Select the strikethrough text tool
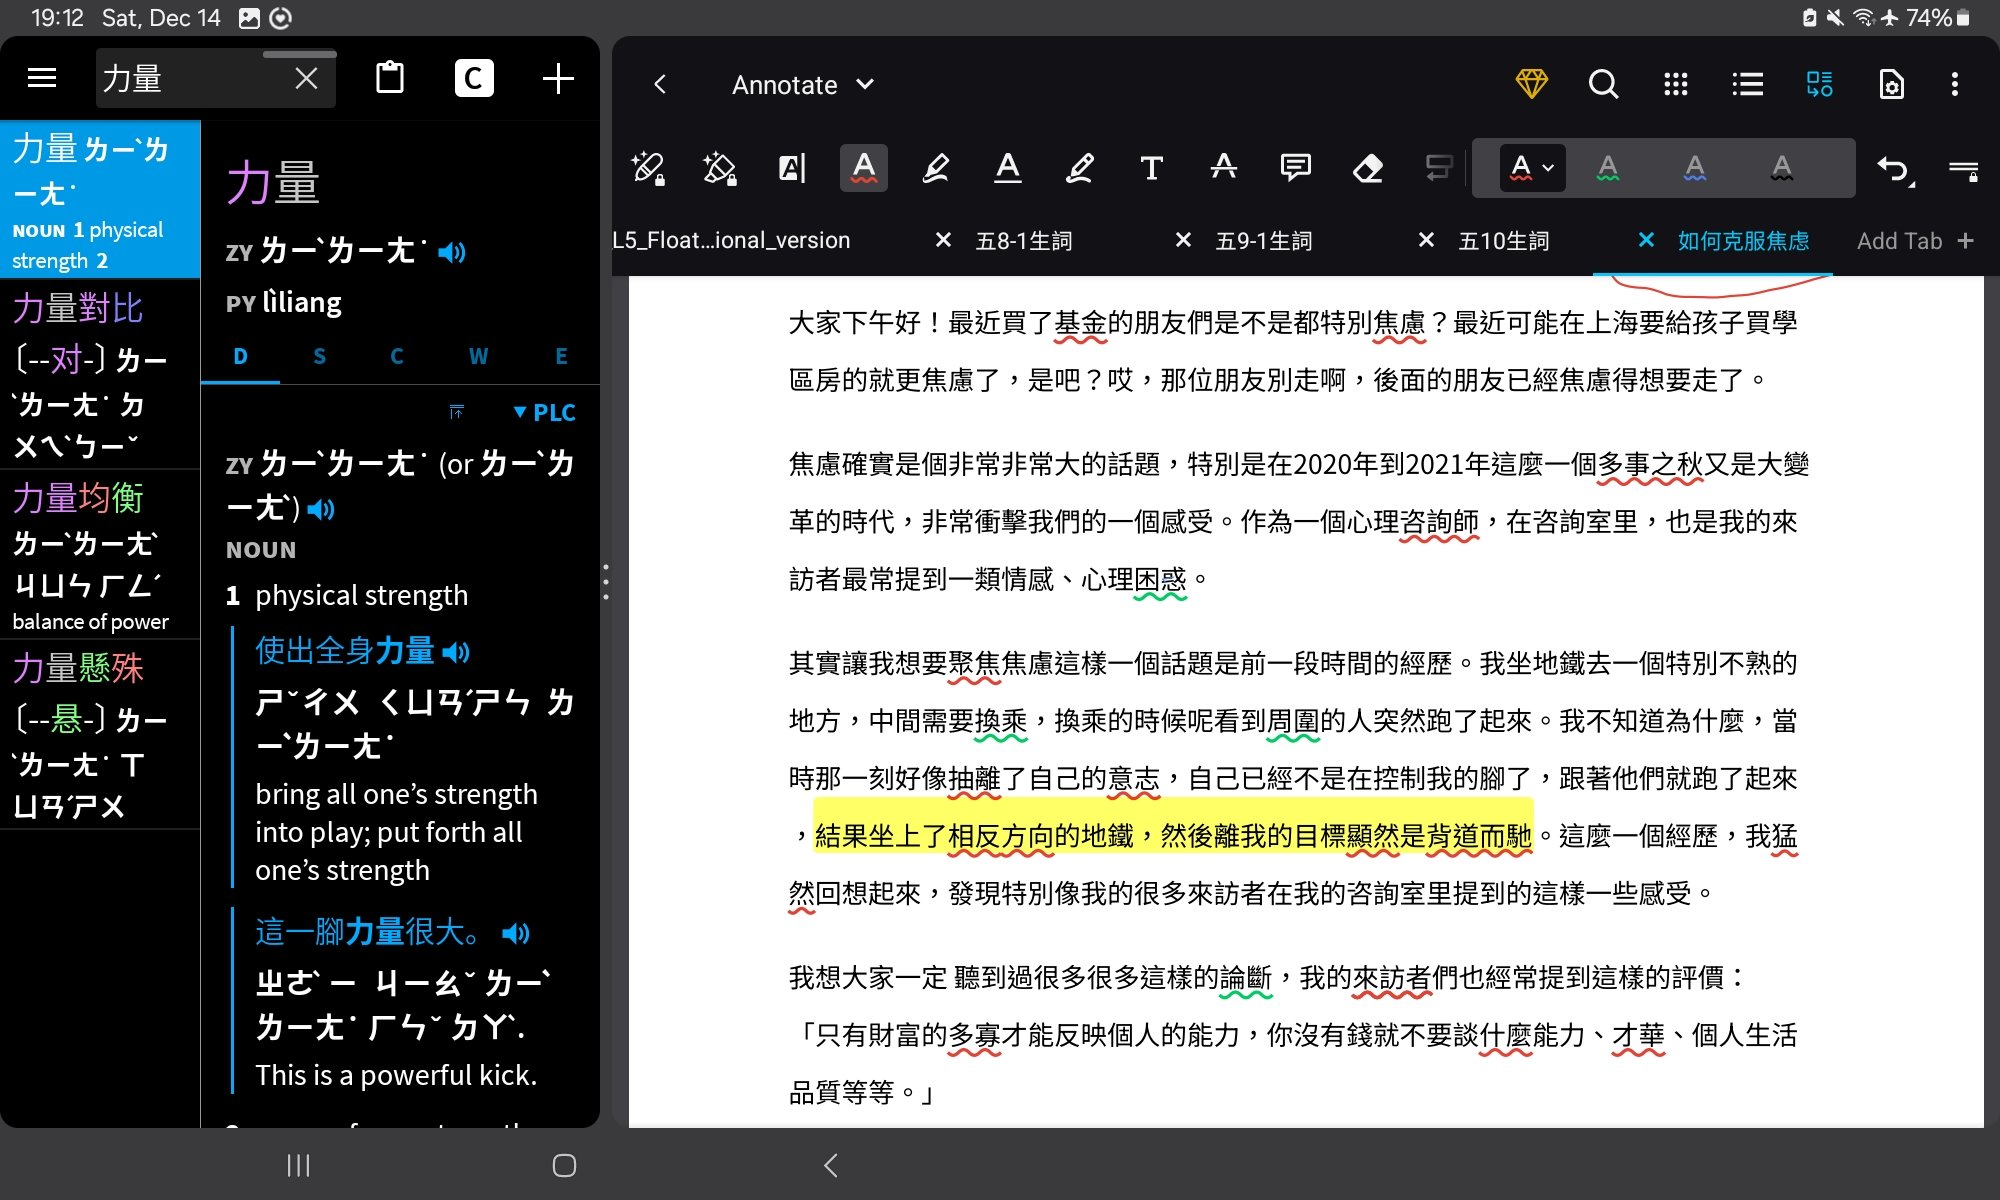 click(1224, 168)
